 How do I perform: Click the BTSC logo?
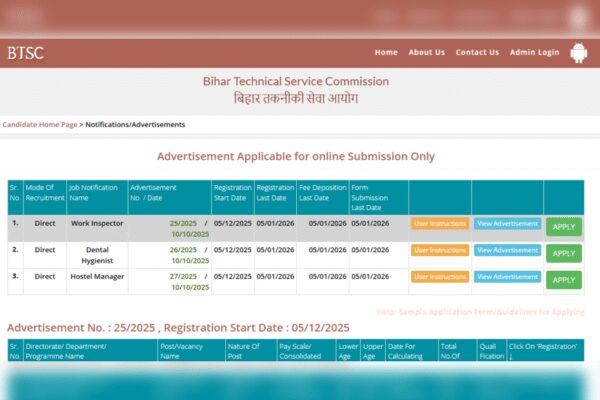26,53
